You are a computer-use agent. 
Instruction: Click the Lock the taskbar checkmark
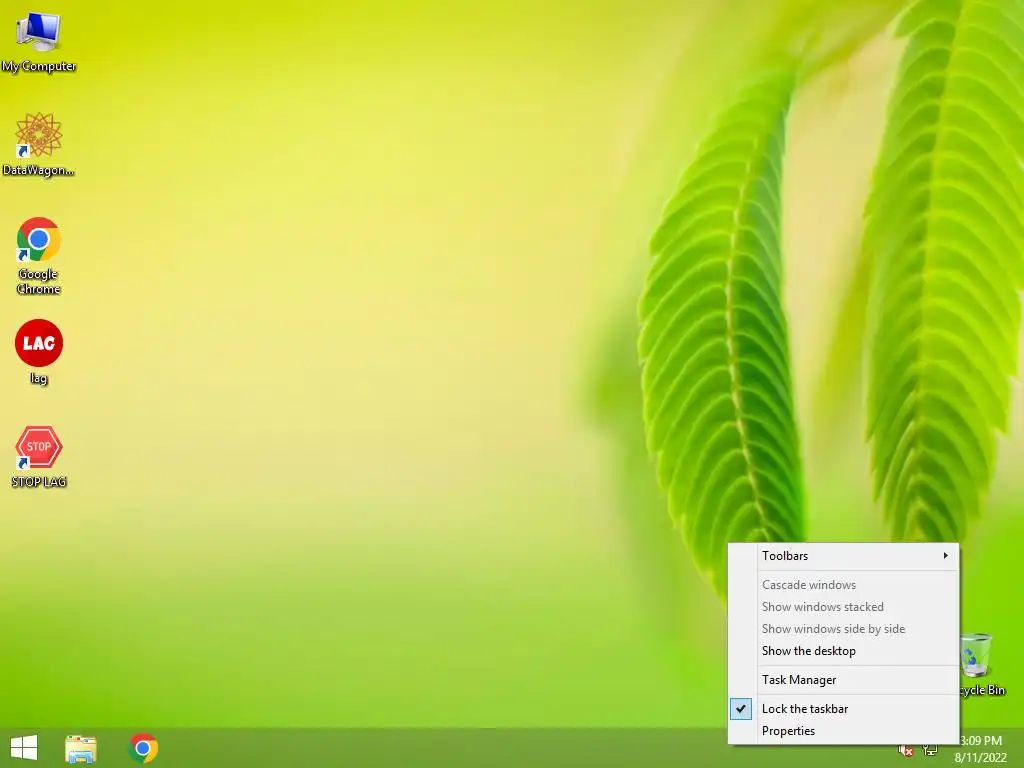(x=741, y=709)
